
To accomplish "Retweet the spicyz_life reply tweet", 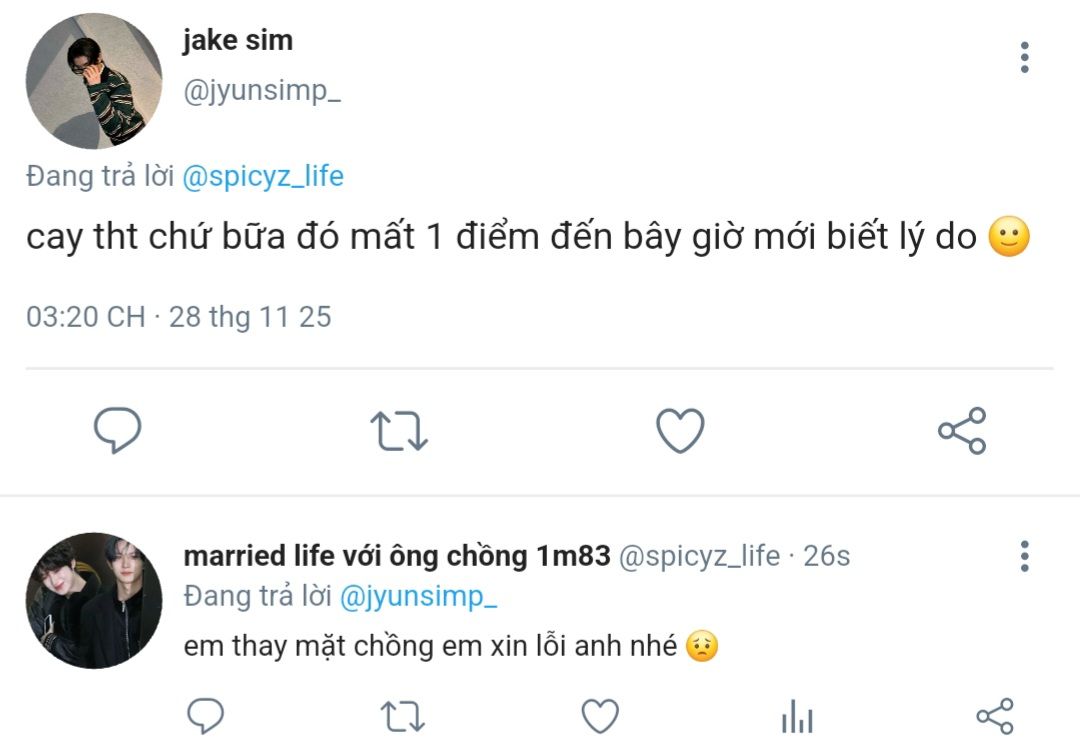I will 403,716.
